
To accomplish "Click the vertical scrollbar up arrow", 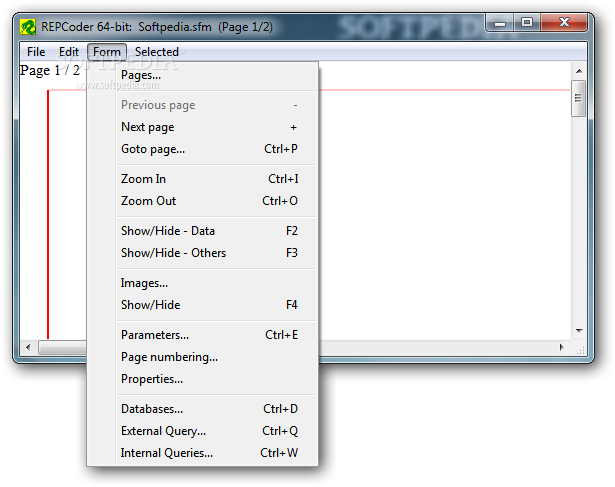I will point(579,71).
